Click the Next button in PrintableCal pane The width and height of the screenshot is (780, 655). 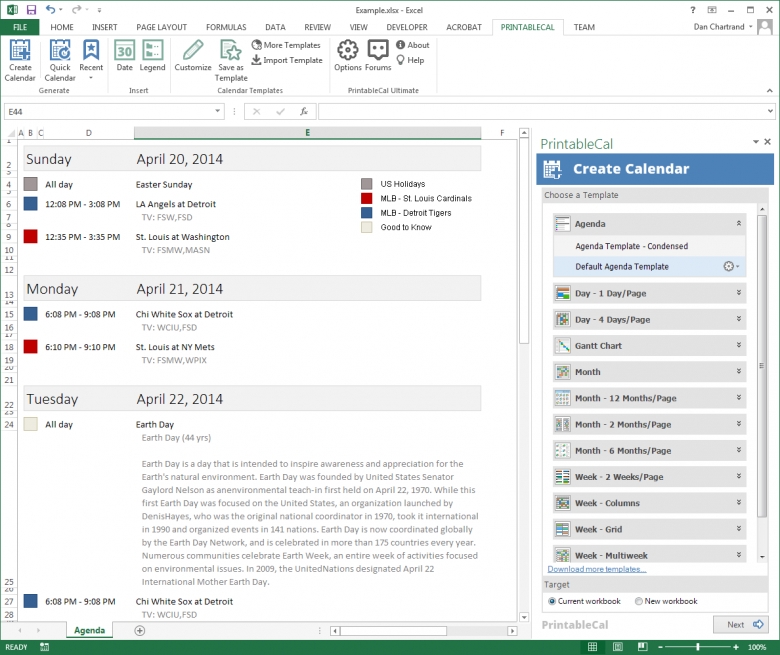pos(741,625)
